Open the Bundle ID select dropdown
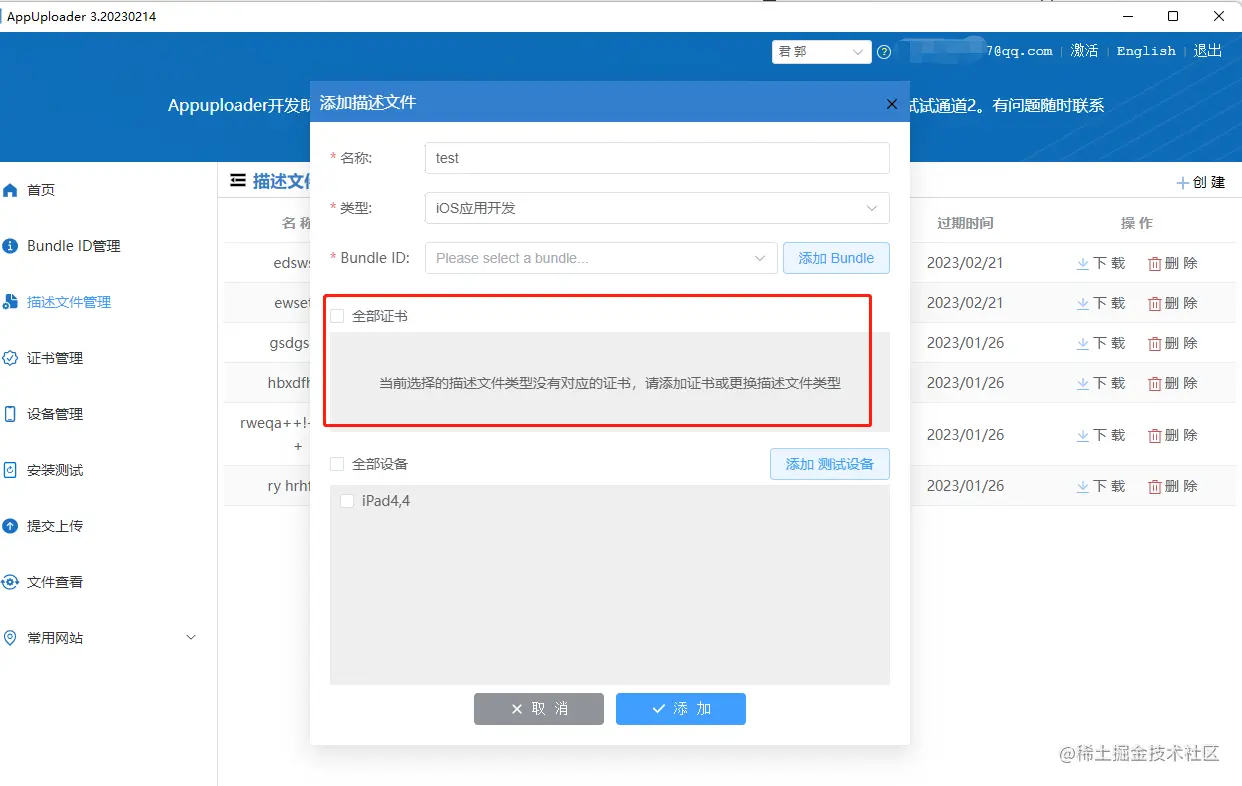This screenshot has width=1242, height=786. pyautogui.click(x=601, y=258)
